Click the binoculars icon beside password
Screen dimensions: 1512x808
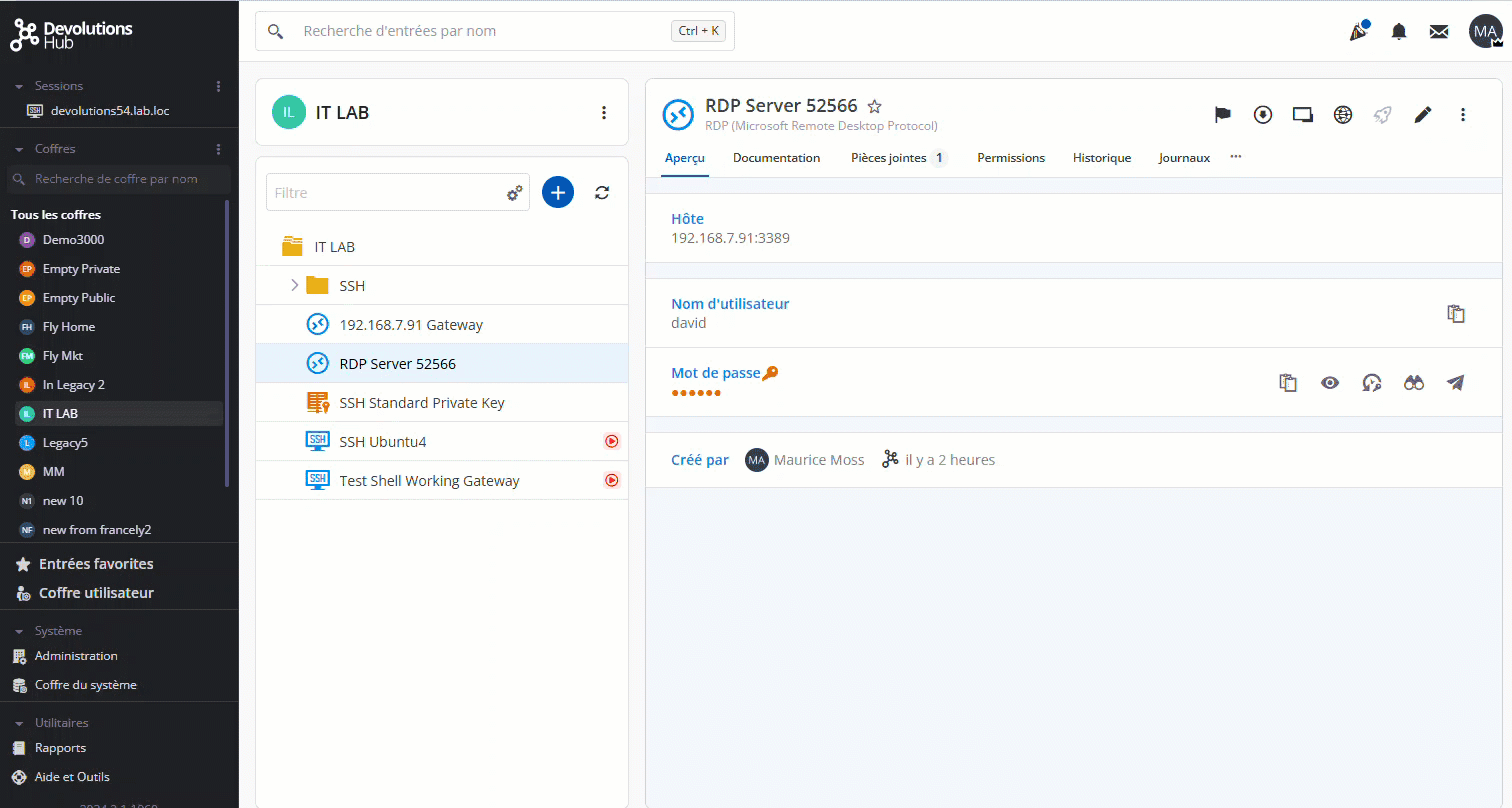[1413, 383]
